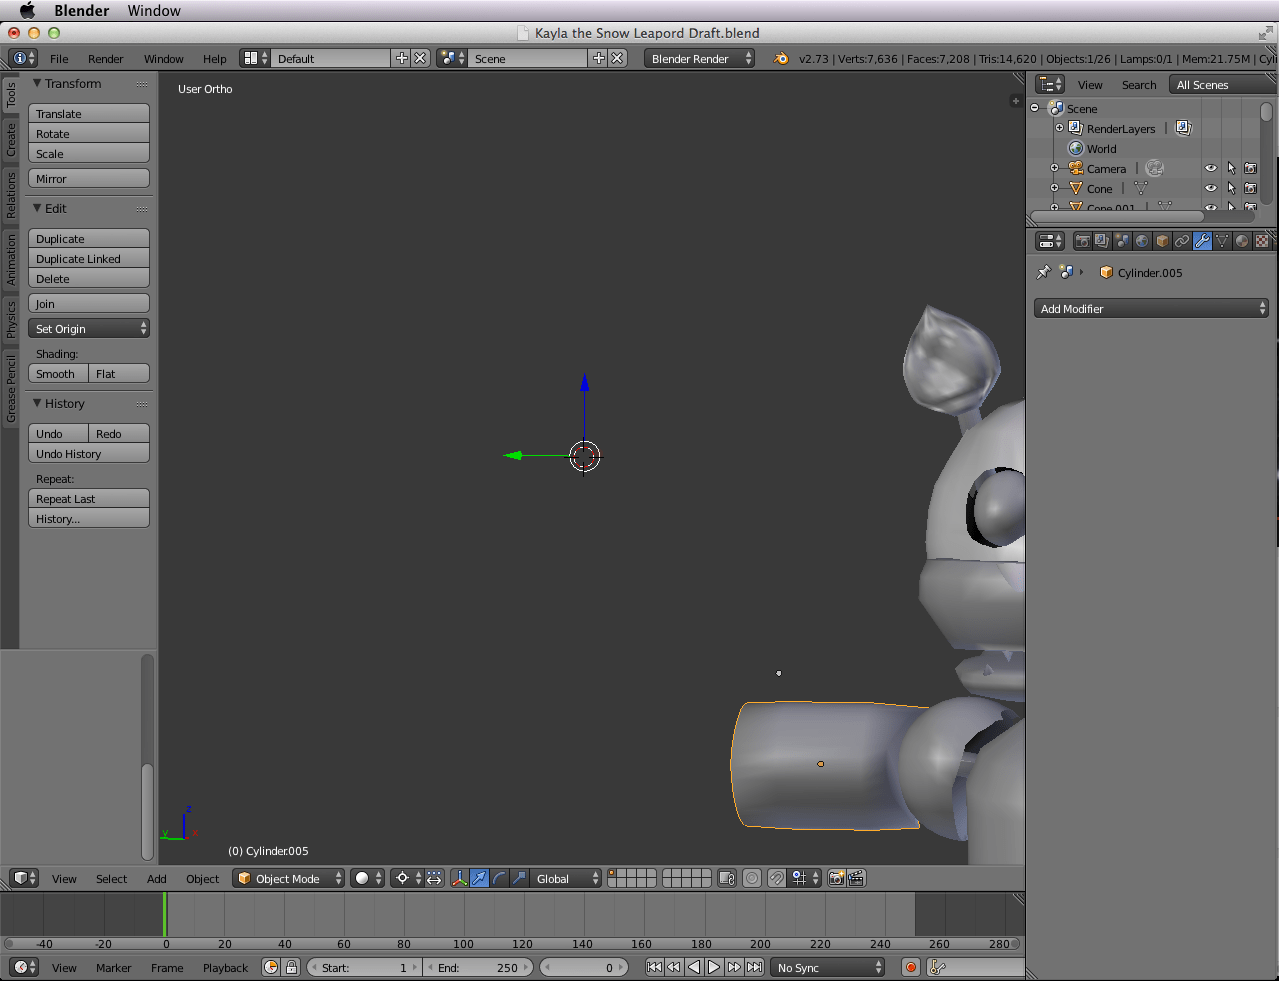
Task: Open the Object properties tab (cube icon)
Action: point(1162,241)
